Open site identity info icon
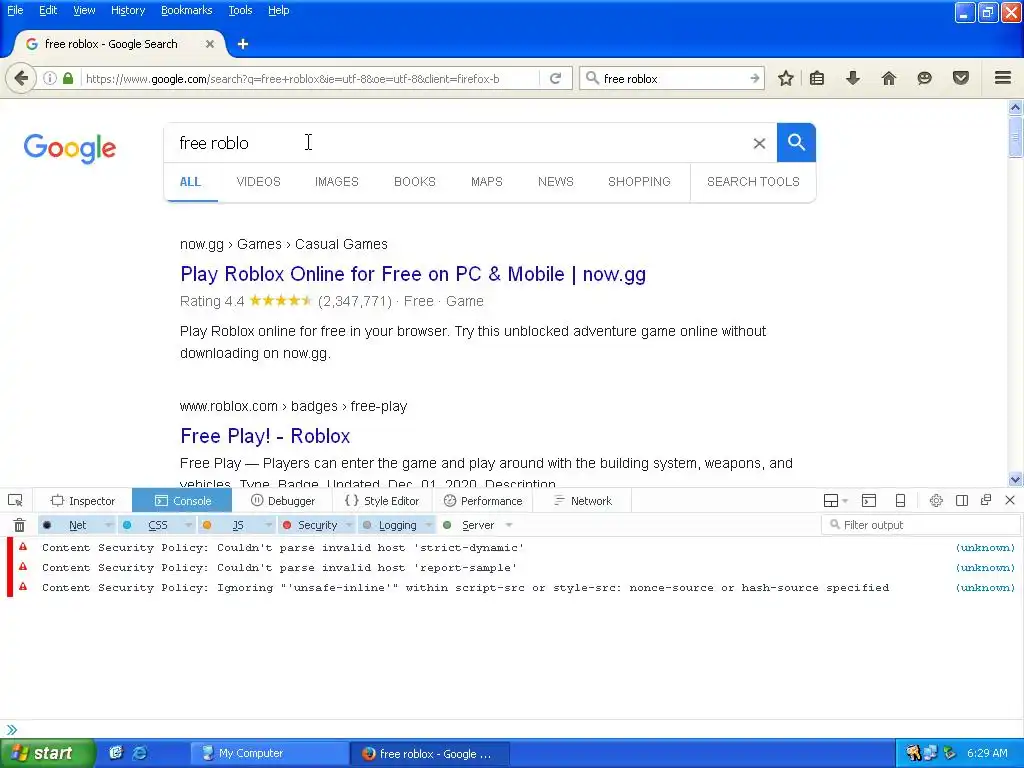1024x768 pixels. point(50,78)
